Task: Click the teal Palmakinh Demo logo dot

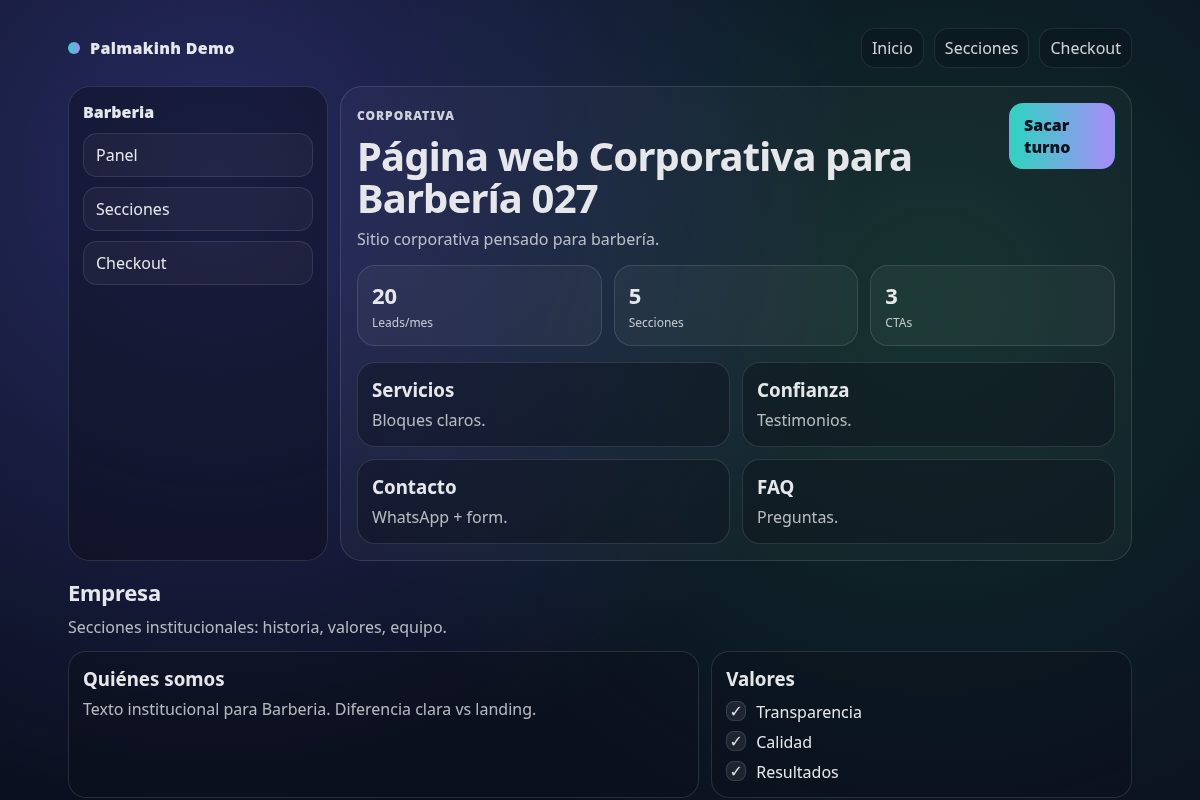Action: [x=73, y=48]
